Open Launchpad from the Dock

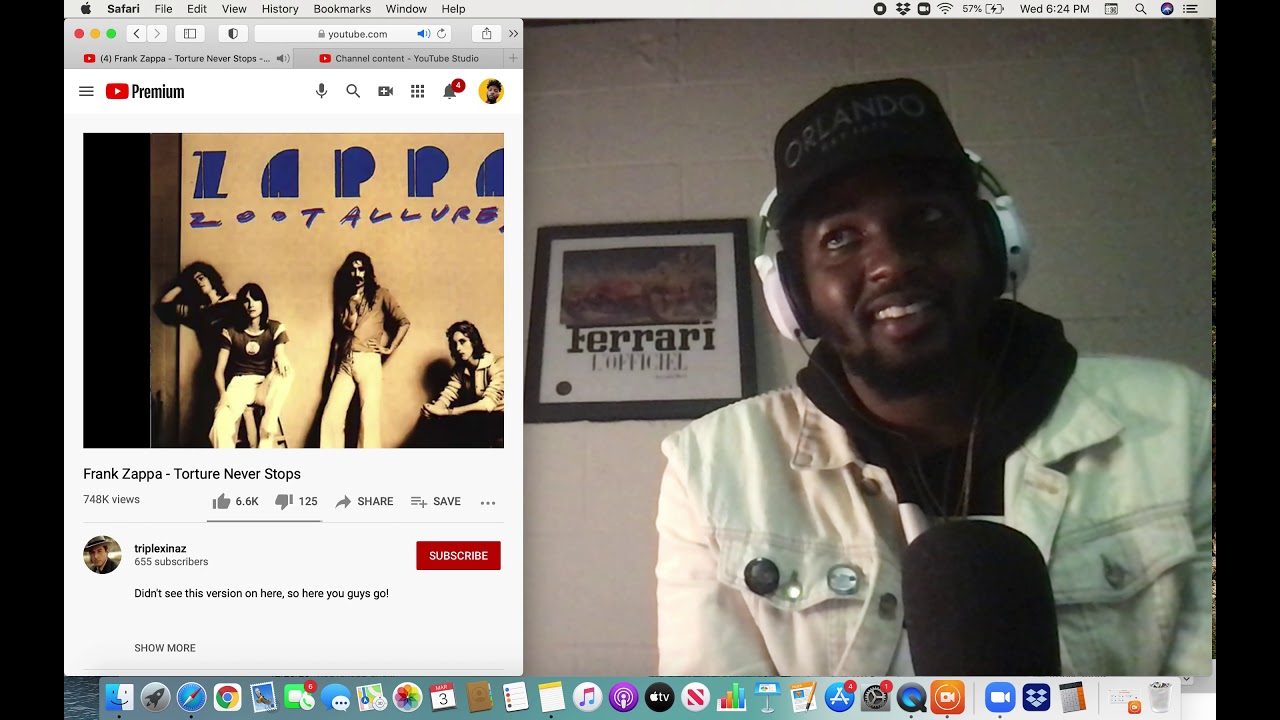[x=155, y=697]
